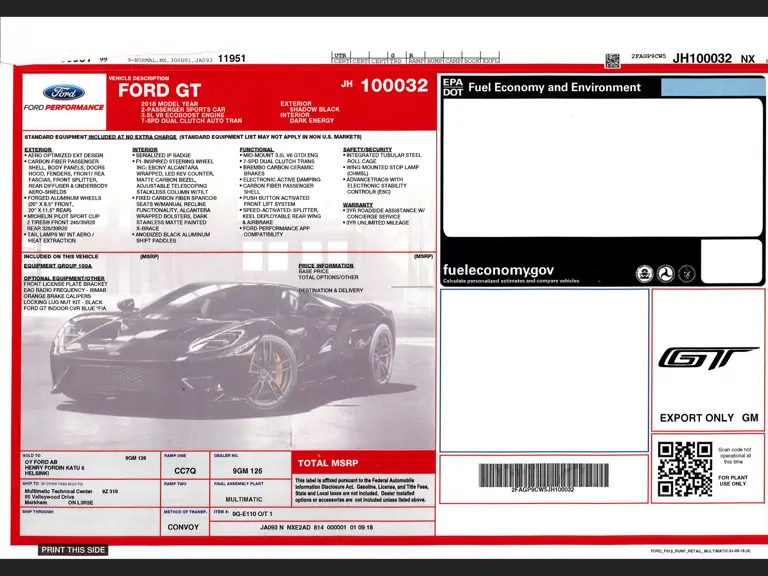The height and width of the screenshot is (576, 768).
Task: Click the VIN barcode graphic
Action: pos(543,475)
